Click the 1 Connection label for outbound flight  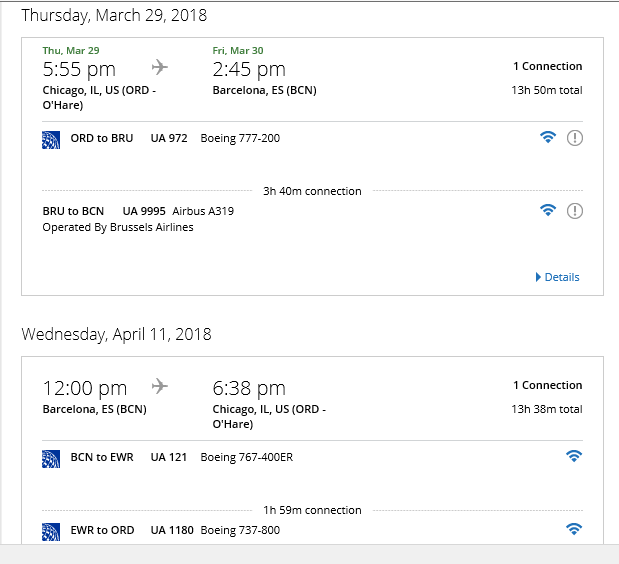548,66
